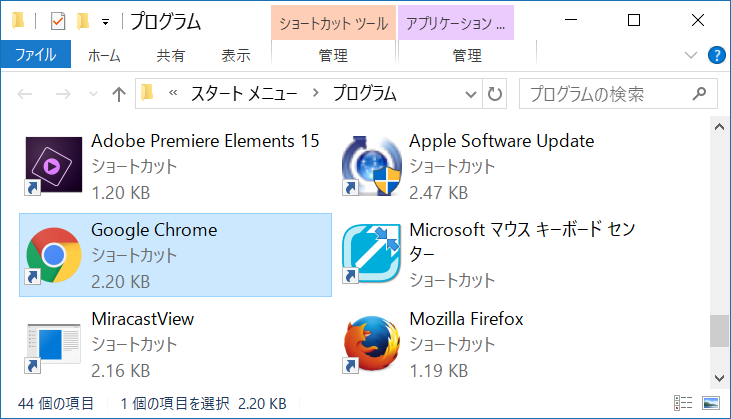
Task: Open the recent locations dropdown arrow
Action: point(93,94)
